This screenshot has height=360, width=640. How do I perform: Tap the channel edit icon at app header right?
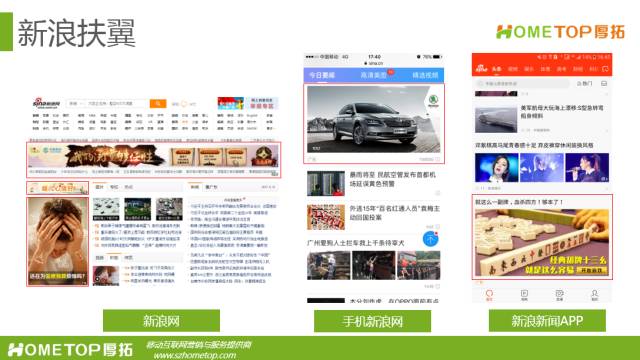pos(605,69)
